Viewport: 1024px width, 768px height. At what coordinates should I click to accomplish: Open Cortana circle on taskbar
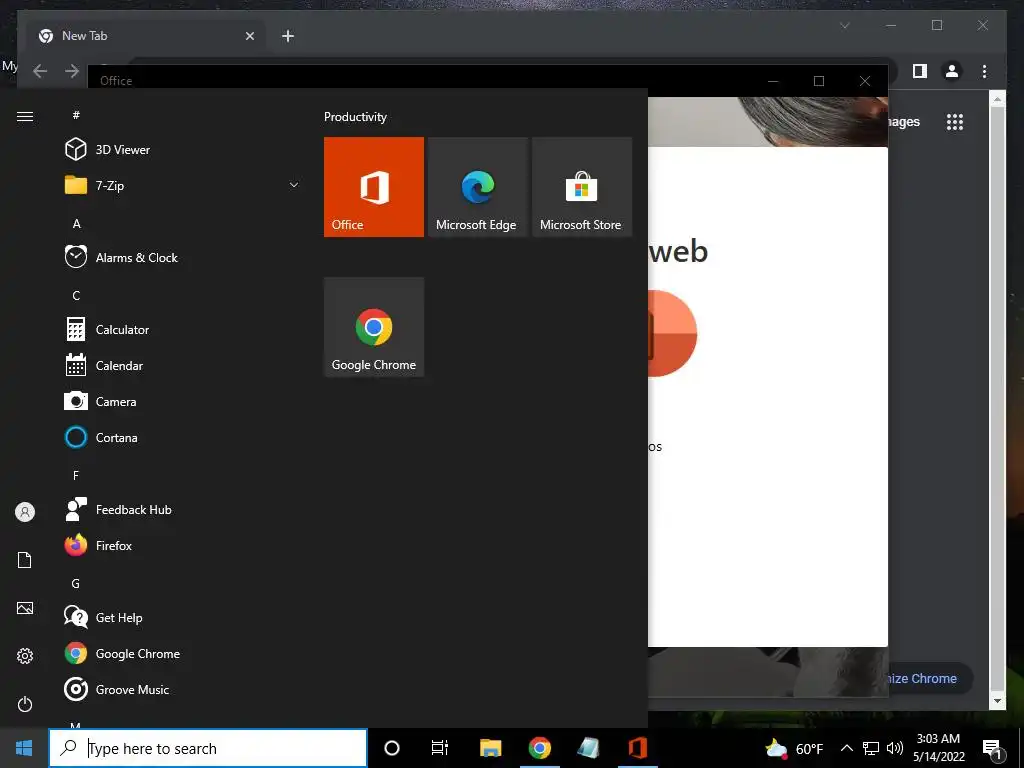pos(392,748)
